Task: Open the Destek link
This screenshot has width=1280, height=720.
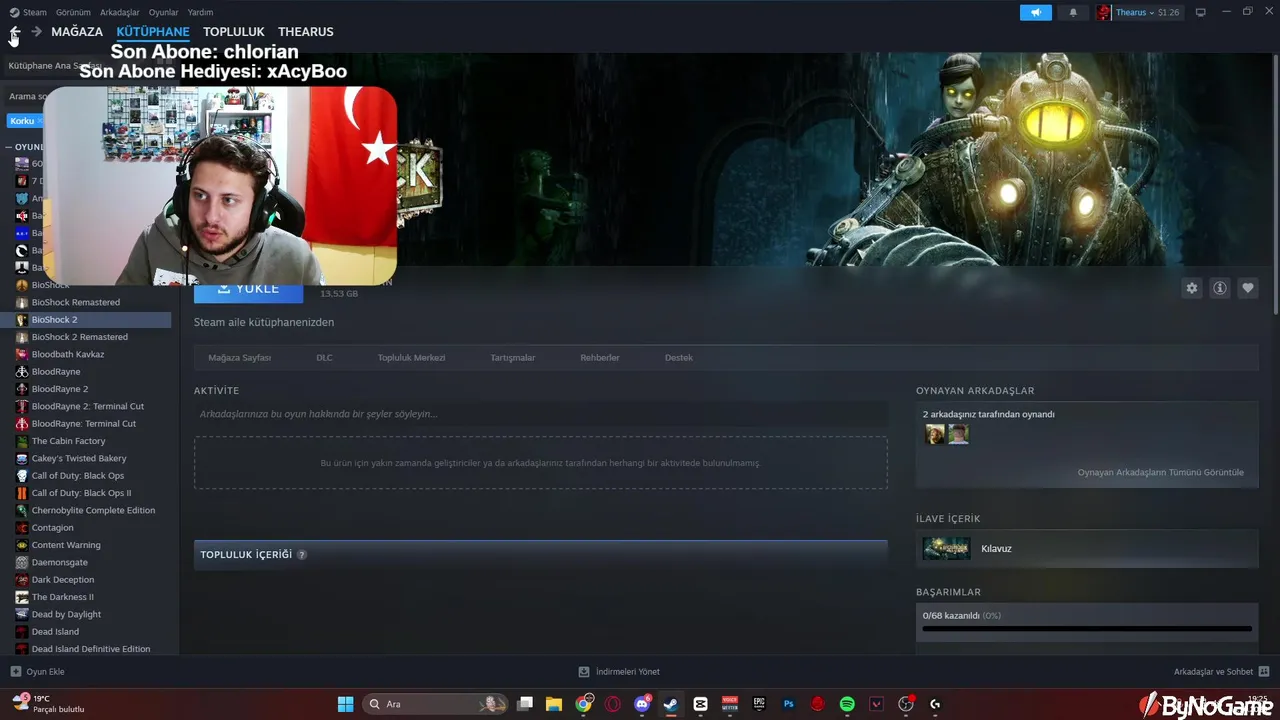Action: pyautogui.click(x=678, y=358)
